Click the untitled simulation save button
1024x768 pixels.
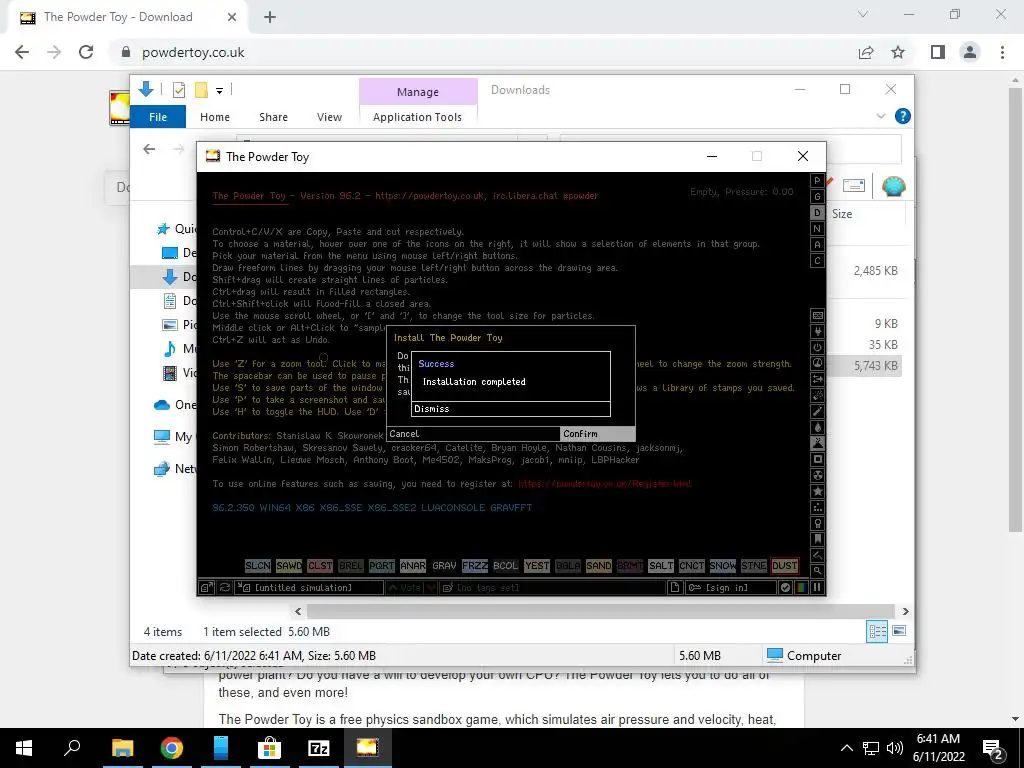click(x=310, y=587)
